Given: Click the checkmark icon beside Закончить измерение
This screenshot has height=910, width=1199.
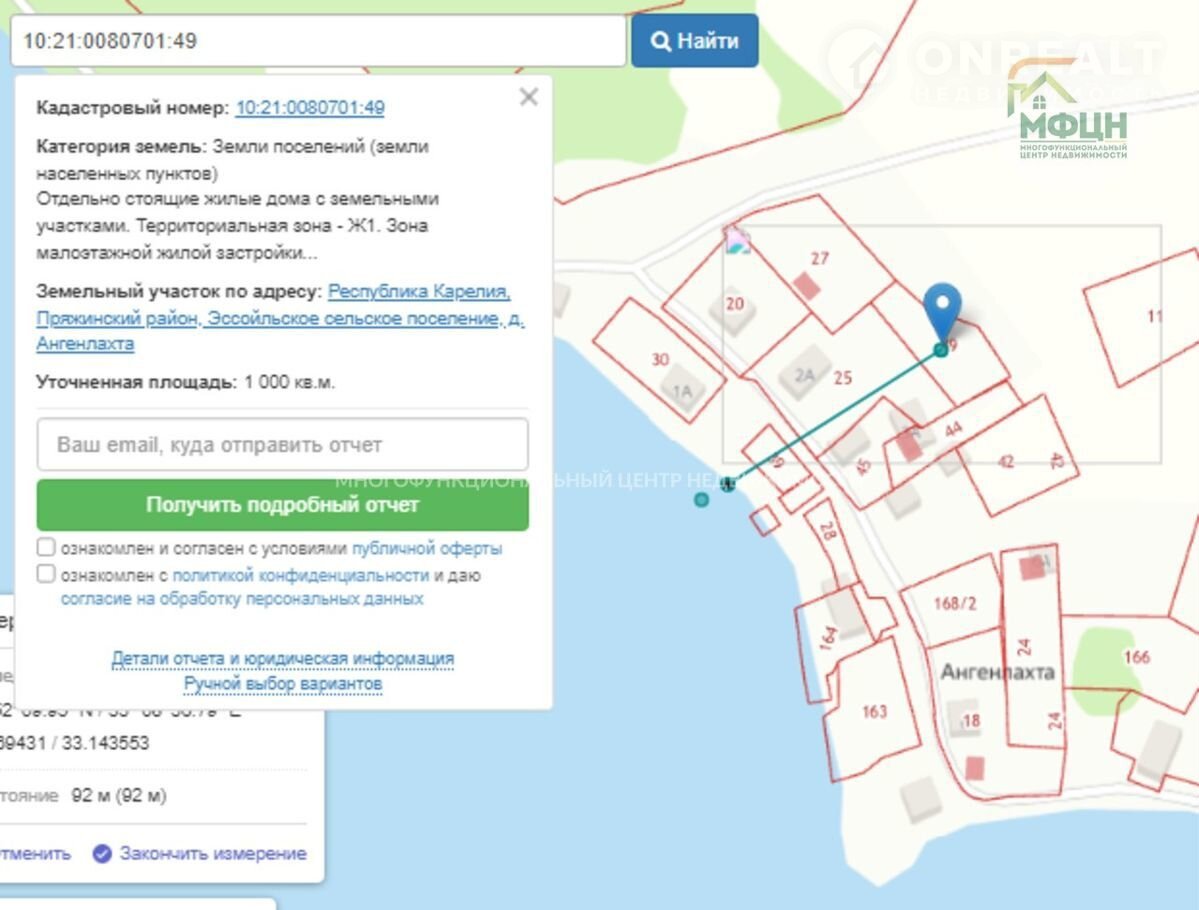Looking at the screenshot, I should coord(102,854).
